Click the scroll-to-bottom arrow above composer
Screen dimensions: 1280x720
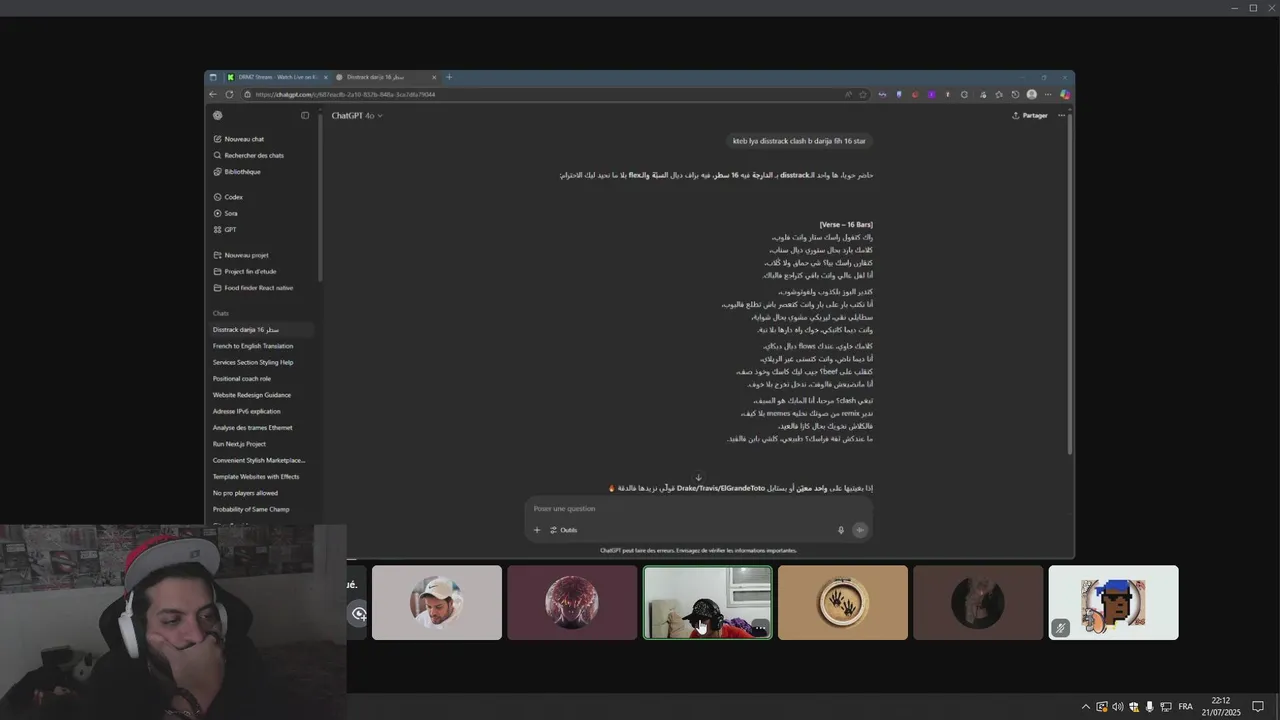click(x=699, y=478)
